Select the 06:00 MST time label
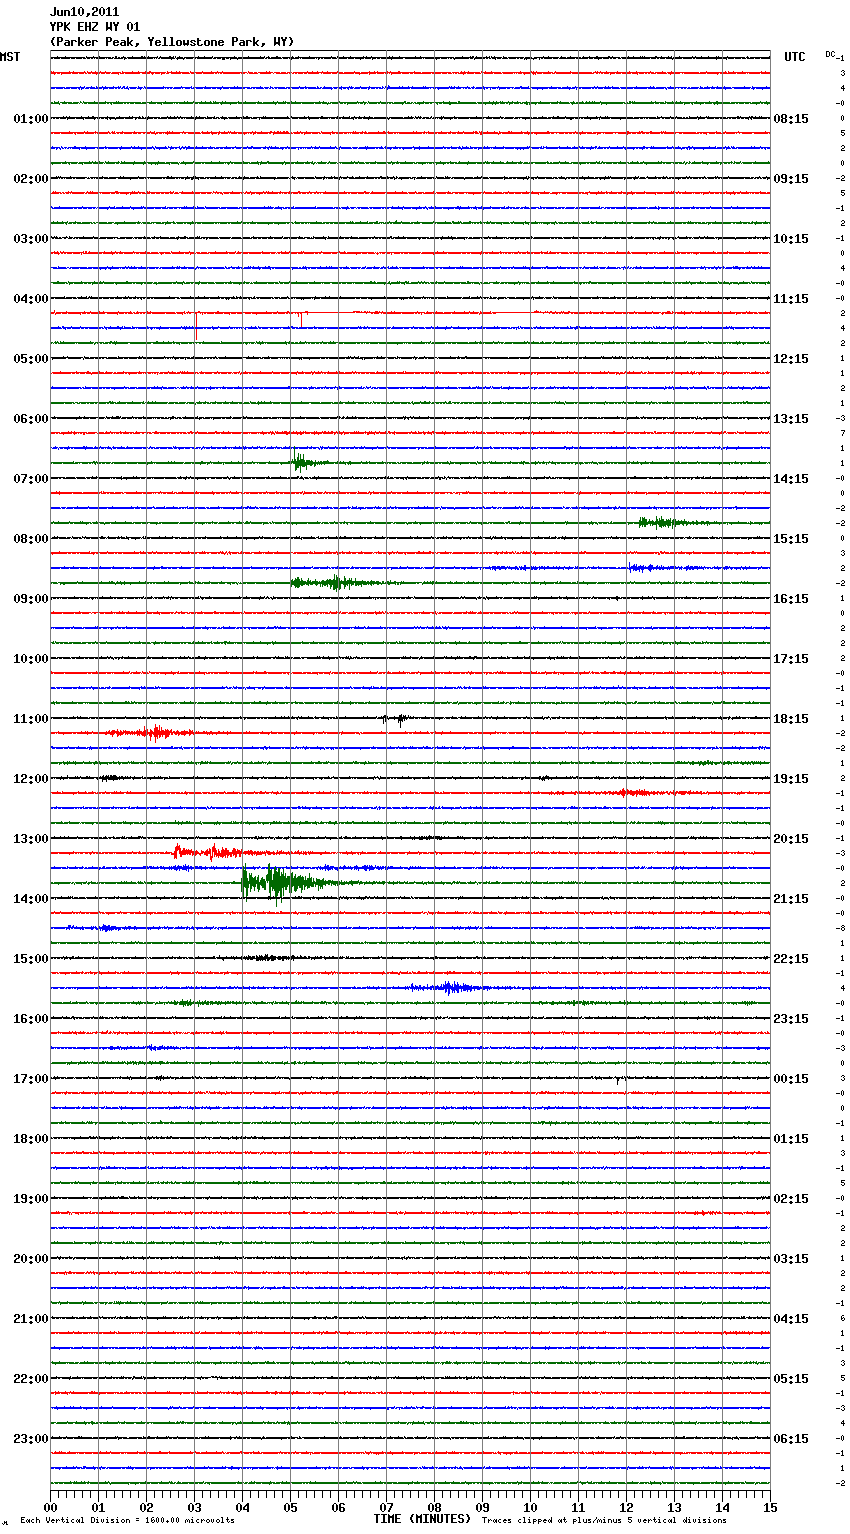The width and height of the screenshot is (850, 1534). pyautogui.click(x=31, y=419)
